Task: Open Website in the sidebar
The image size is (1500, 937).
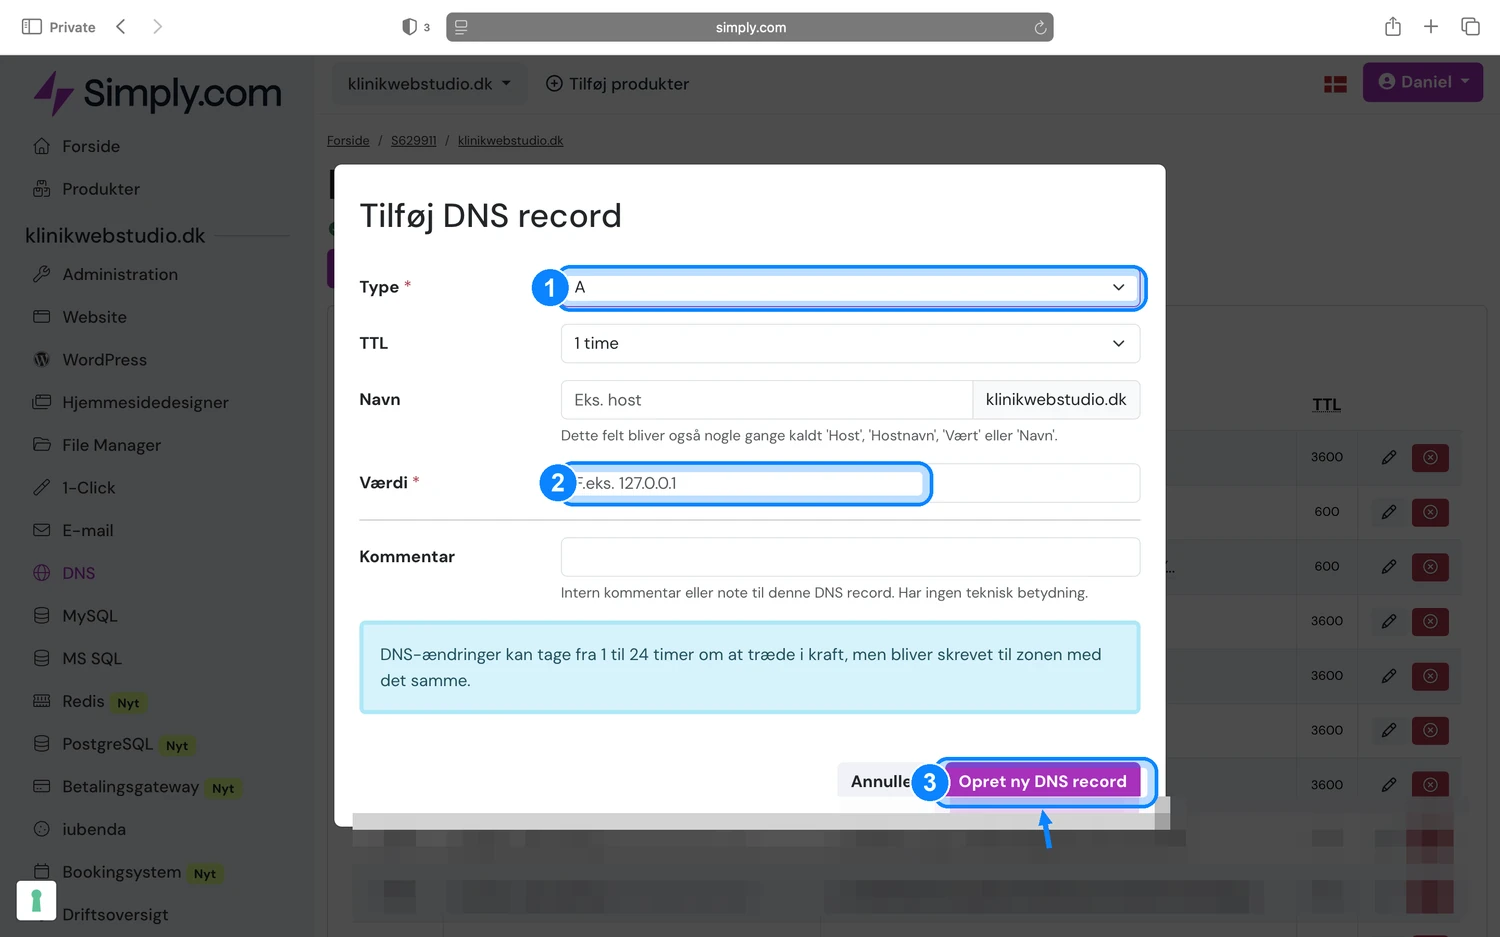Action: (x=94, y=317)
